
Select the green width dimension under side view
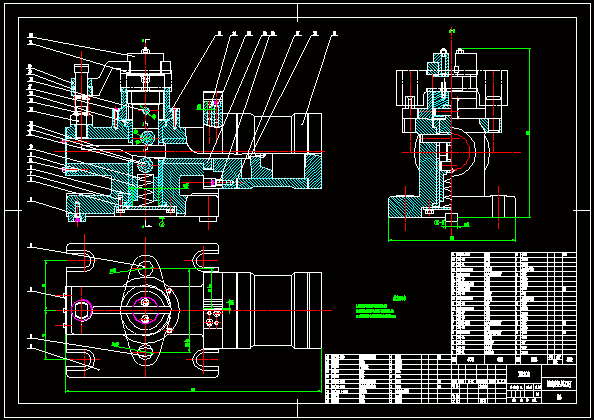pyautogui.click(x=452, y=239)
